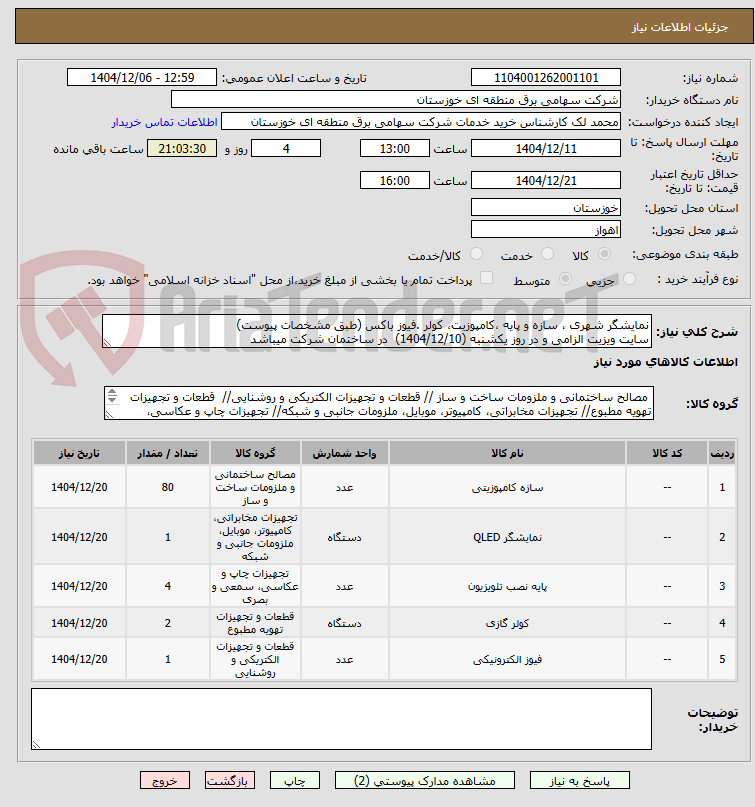The height and width of the screenshot is (807, 755).
Task: Click the گروه کالا text area
Action: (x=379, y=404)
